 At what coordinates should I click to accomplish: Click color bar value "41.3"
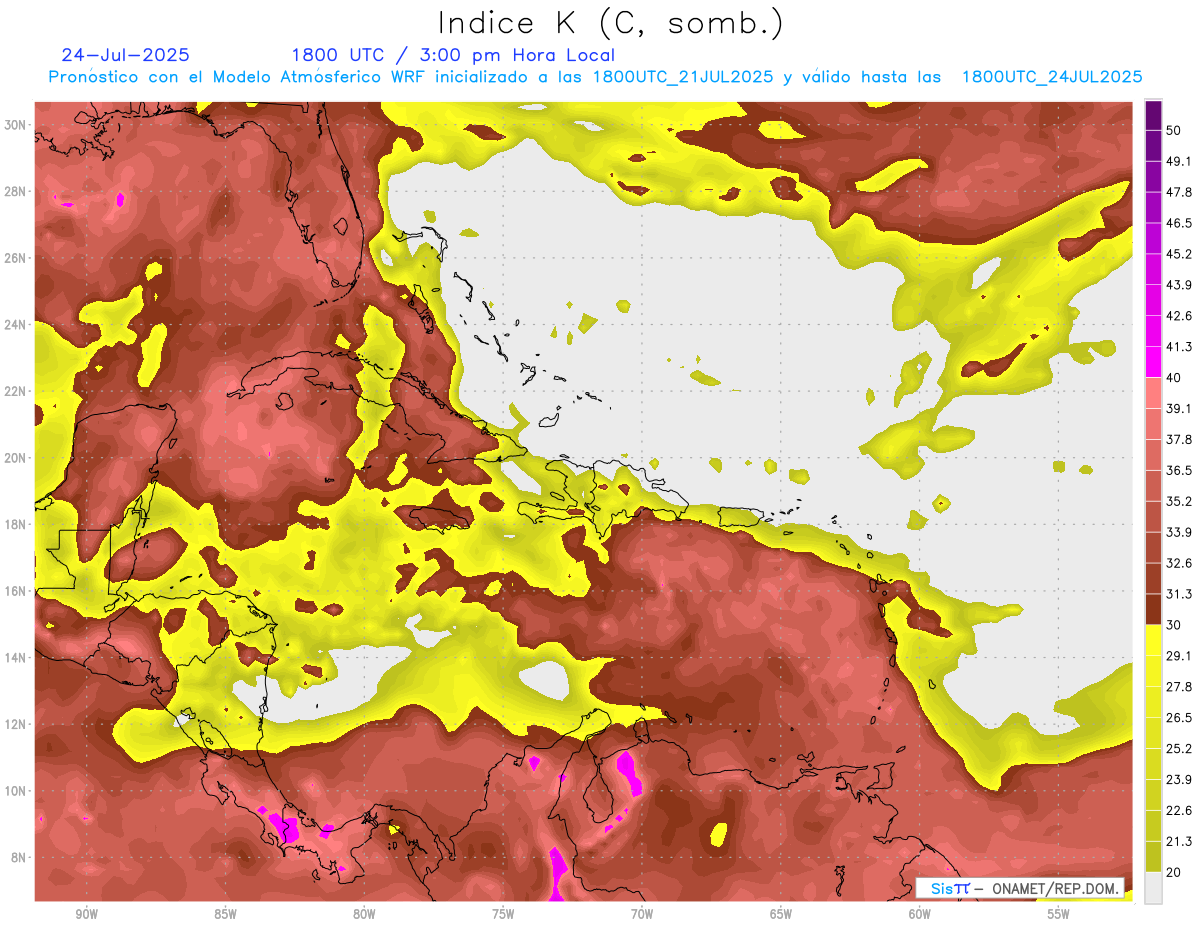click(1178, 347)
